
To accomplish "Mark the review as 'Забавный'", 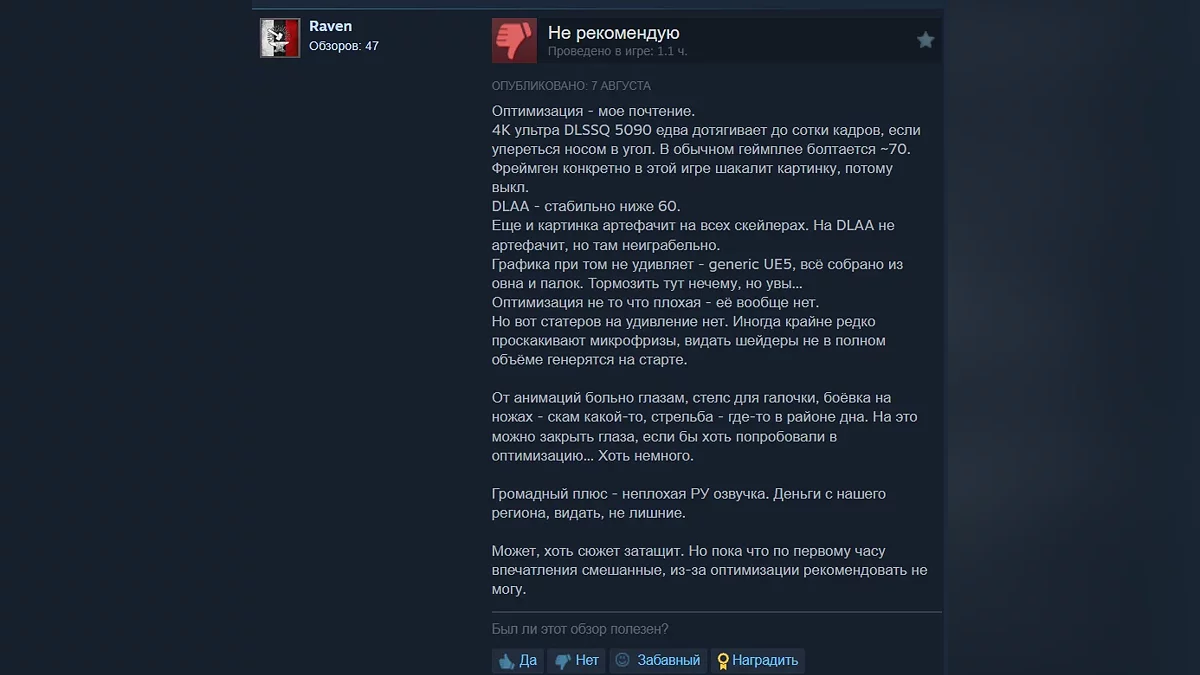I will pos(658,660).
